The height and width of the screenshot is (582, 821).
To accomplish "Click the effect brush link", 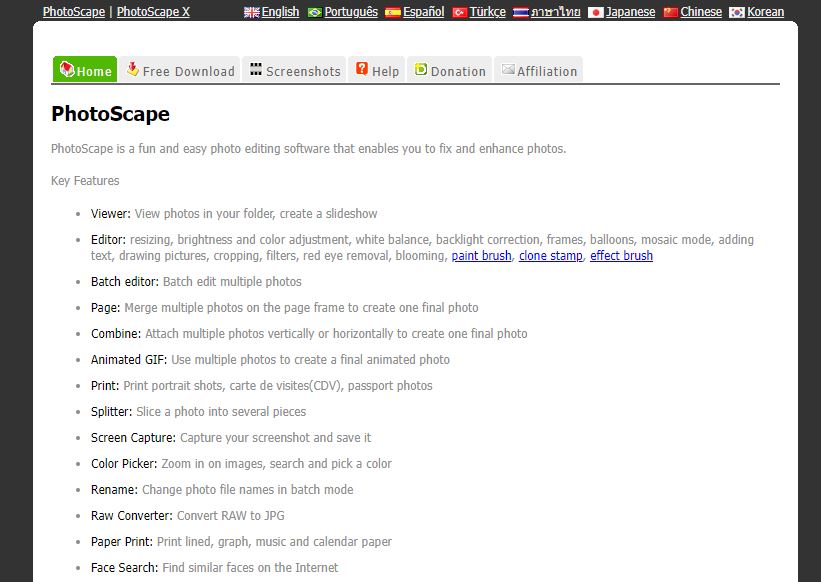I will click(621, 256).
